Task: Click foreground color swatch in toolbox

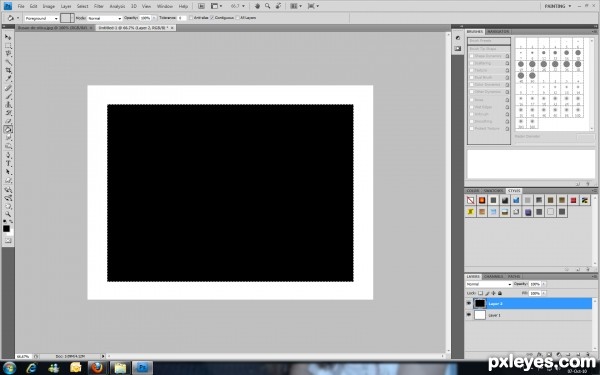Action: (6, 228)
